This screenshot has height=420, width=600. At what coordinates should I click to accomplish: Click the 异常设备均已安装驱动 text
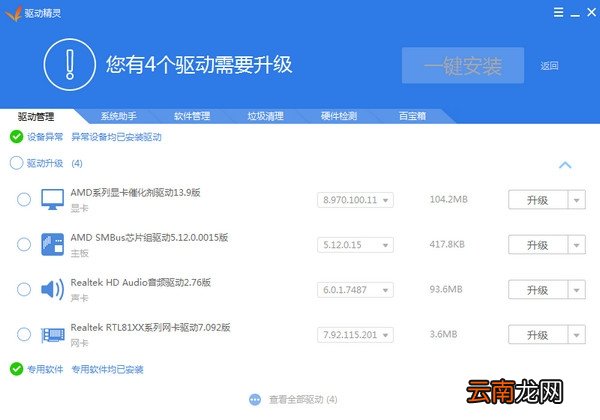[x=116, y=137]
